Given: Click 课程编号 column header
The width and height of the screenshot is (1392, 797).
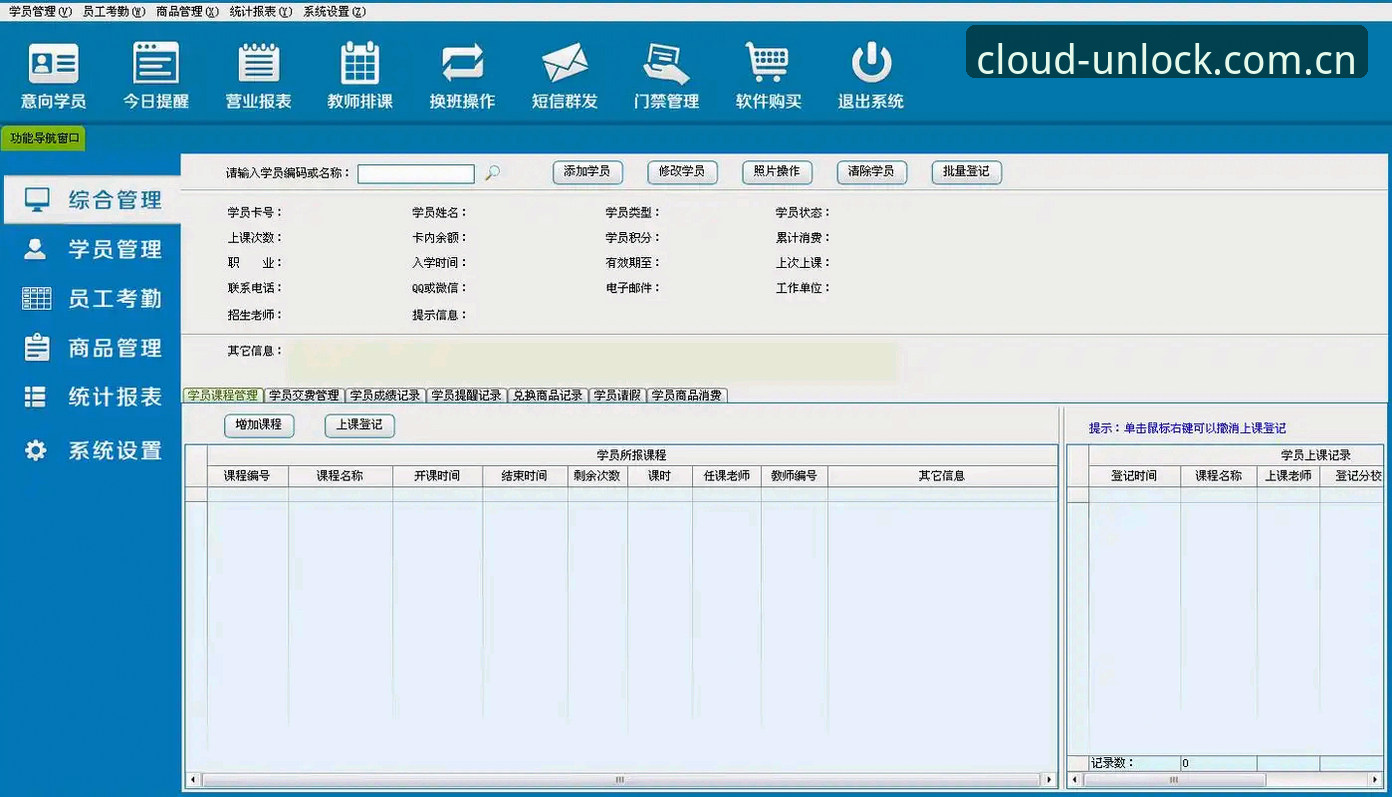Looking at the screenshot, I should (x=247, y=476).
